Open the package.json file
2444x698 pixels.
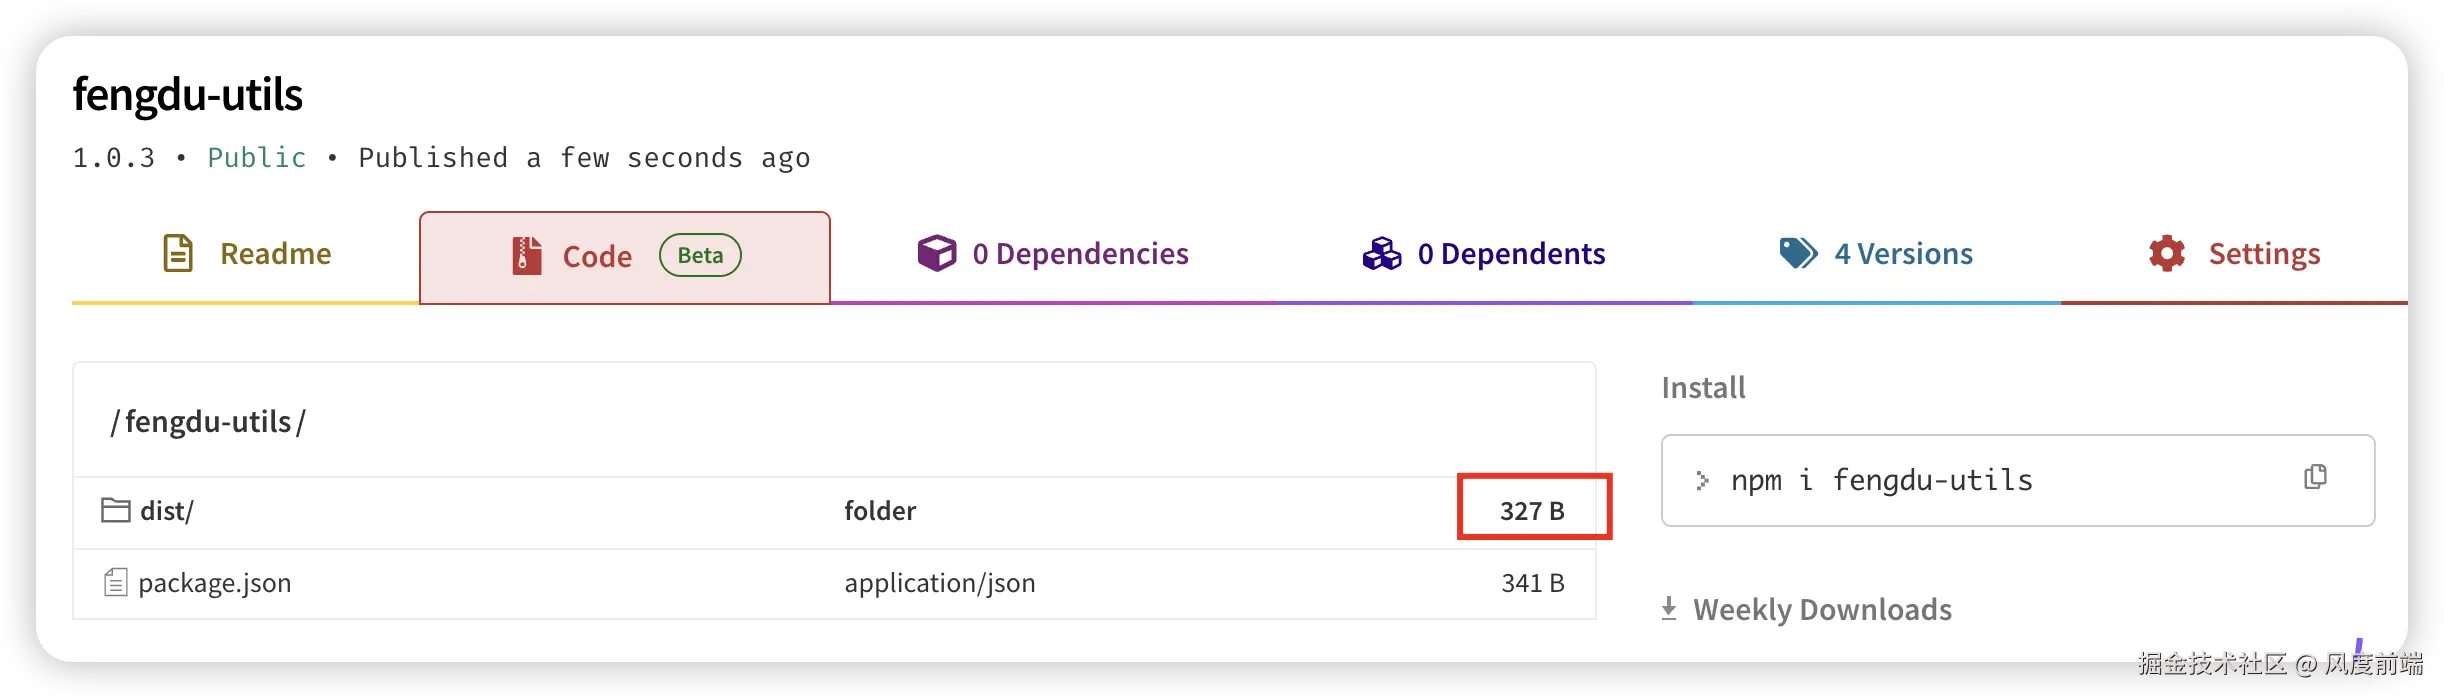point(215,583)
